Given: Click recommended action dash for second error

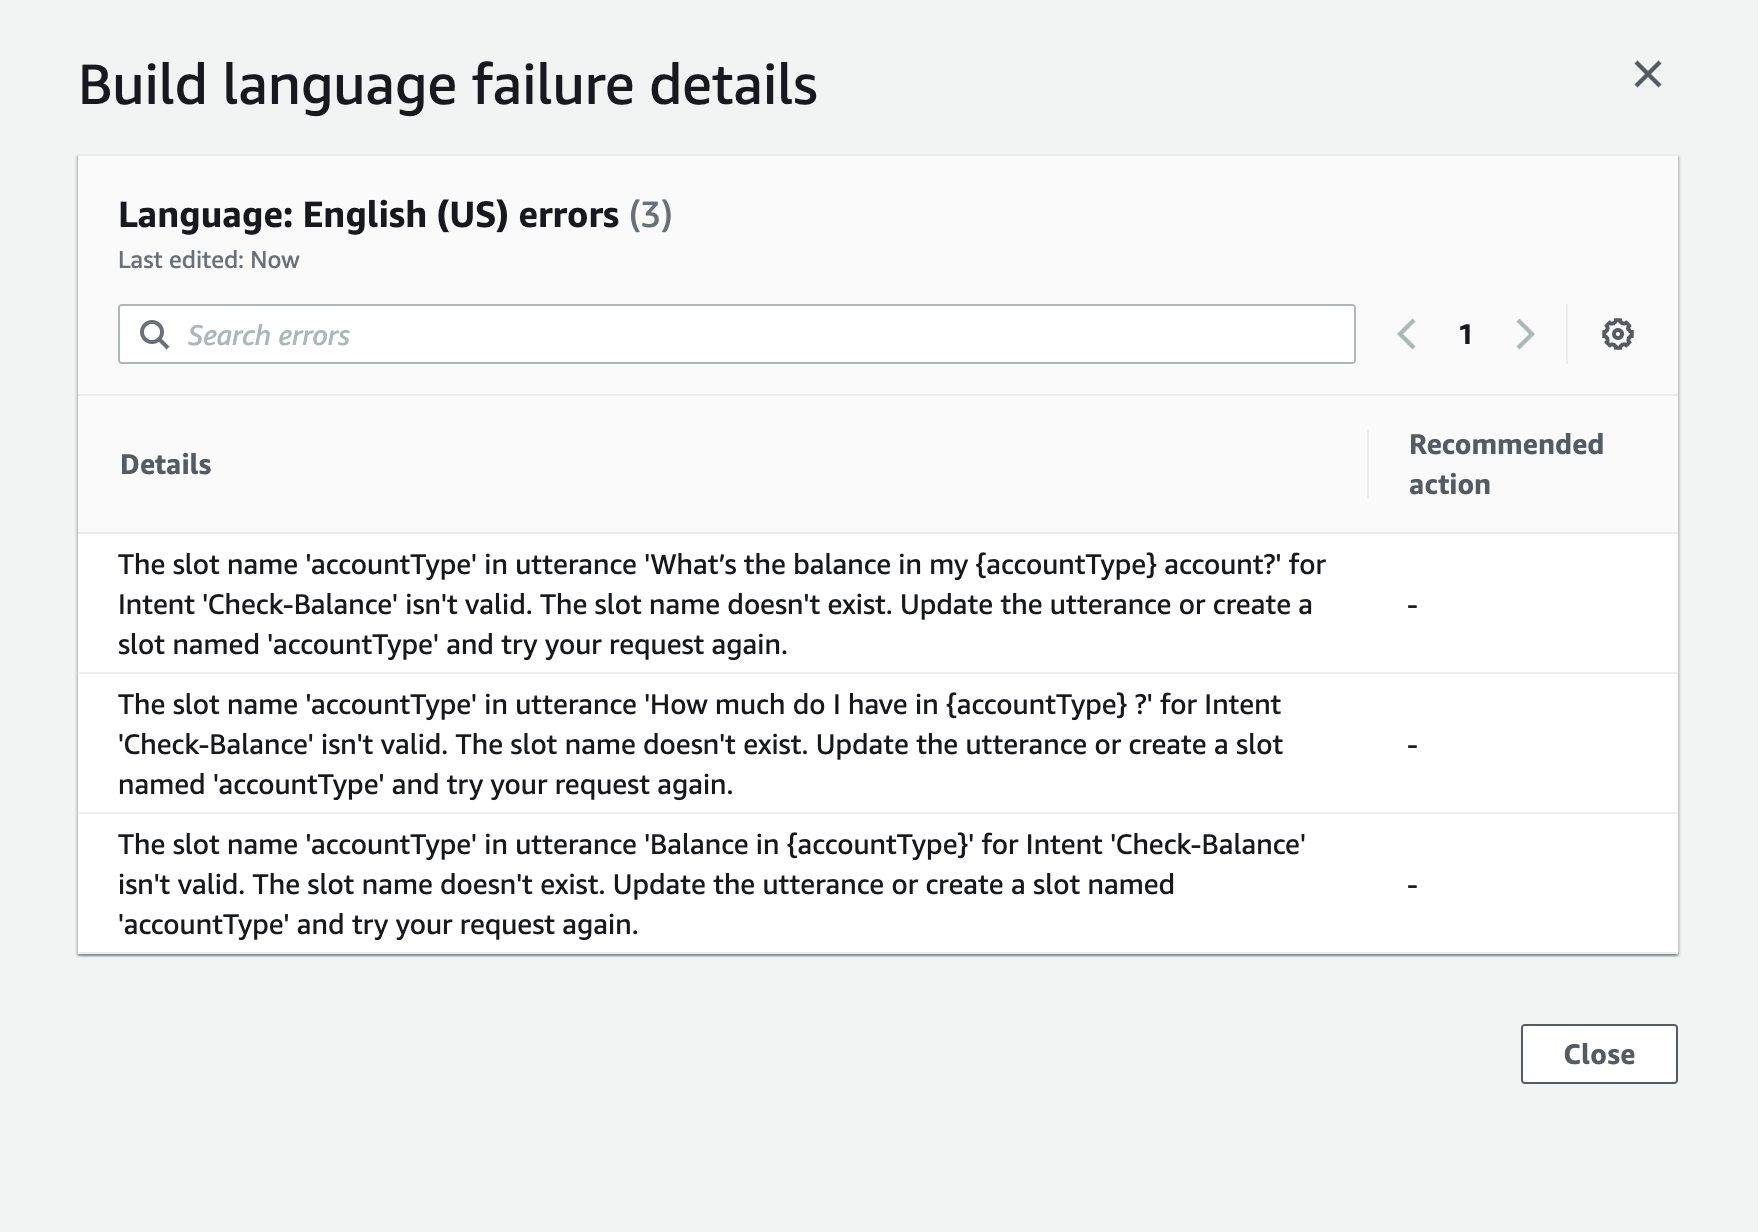Looking at the screenshot, I should point(1412,745).
